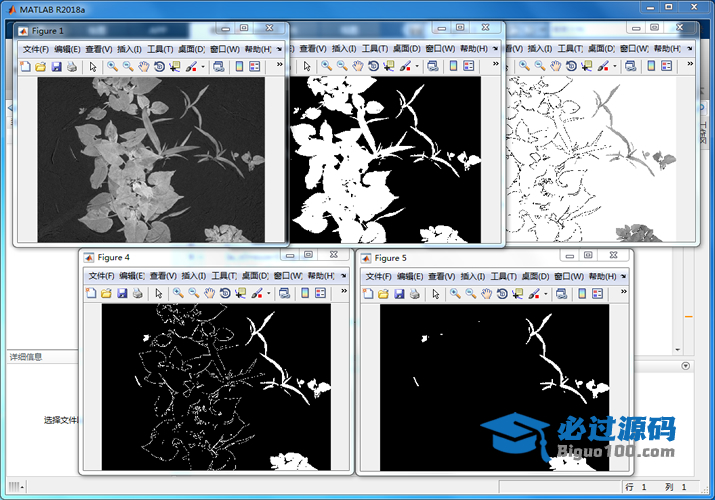Image resolution: width=715 pixels, height=500 pixels.
Task: Print Figure 1 with the printer icon
Action: pyautogui.click(x=72, y=67)
